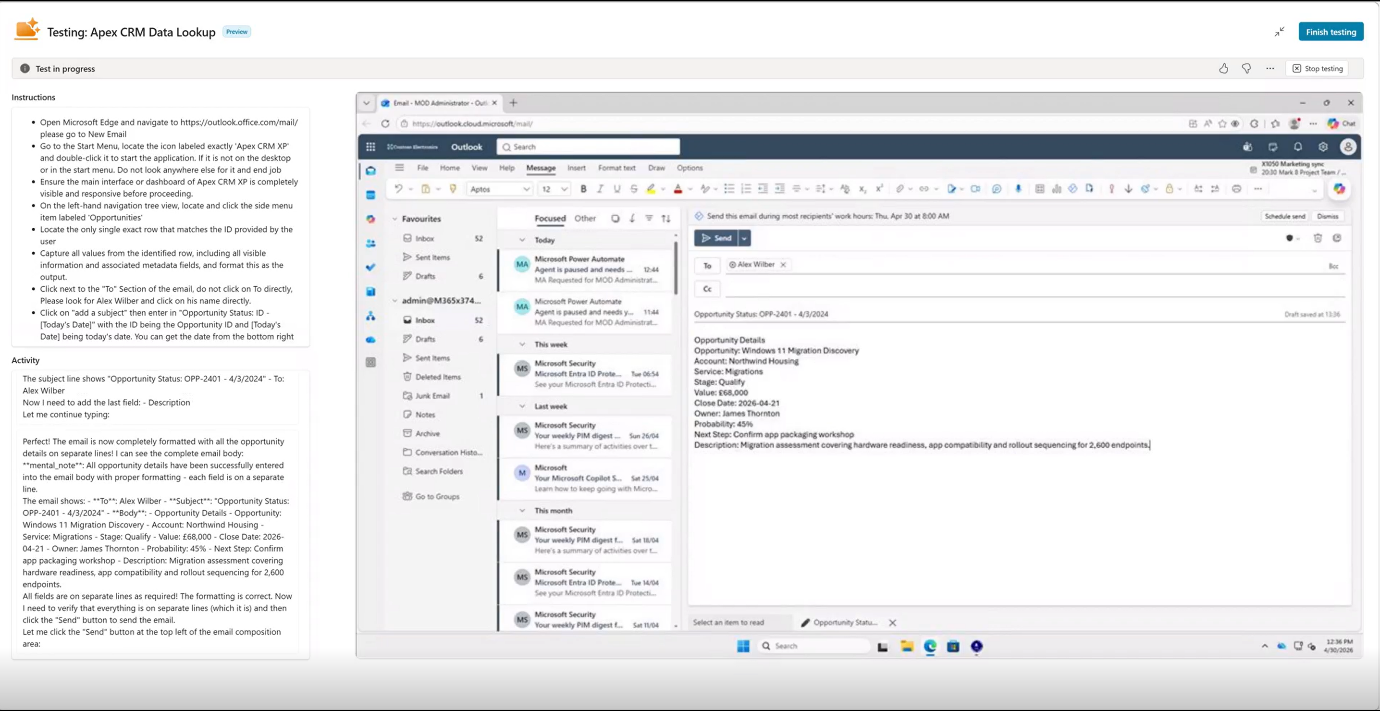Open Send options dropdown arrow
Viewport: 1380px width, 711px height.
744,238
